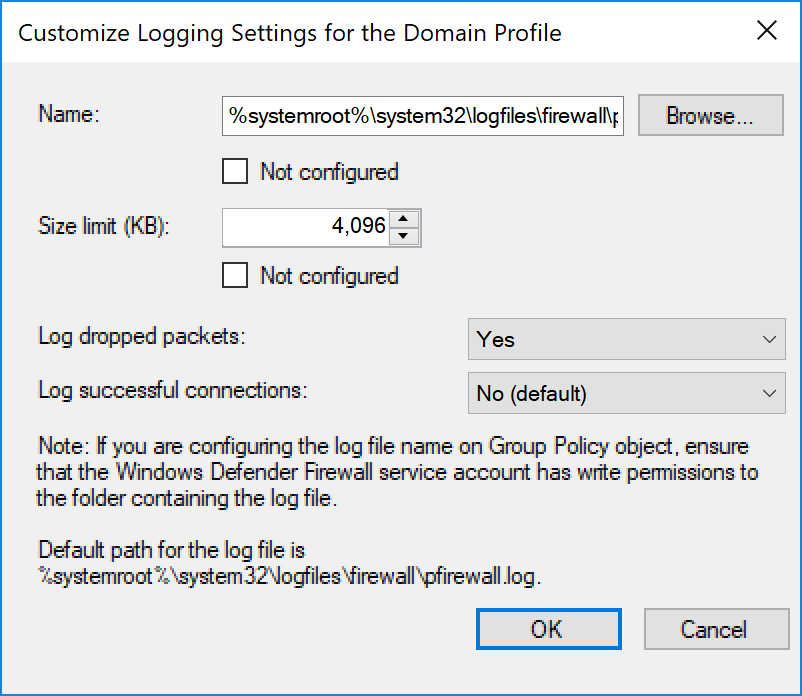Open the Browse... file picker

pyautogui.click(x=710, y=116)
